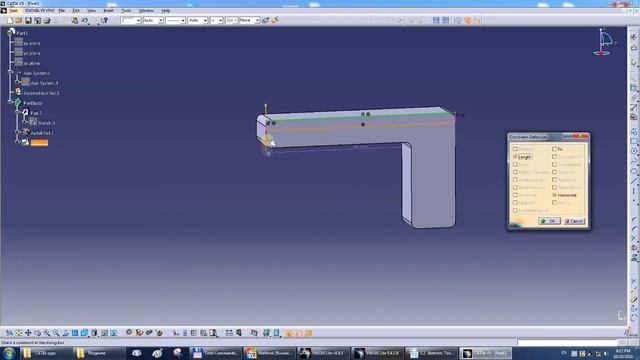Screen dimensions: 640x360
Task: Select Part1 root in specification tree
Action: click(x=22, y=33)
